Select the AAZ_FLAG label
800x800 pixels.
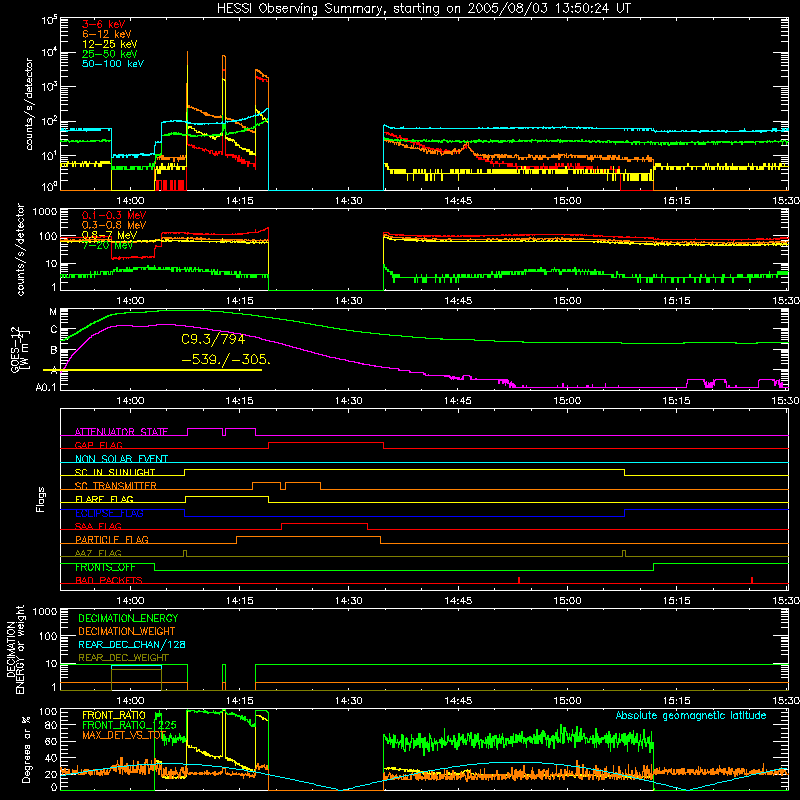coord(98,553)
